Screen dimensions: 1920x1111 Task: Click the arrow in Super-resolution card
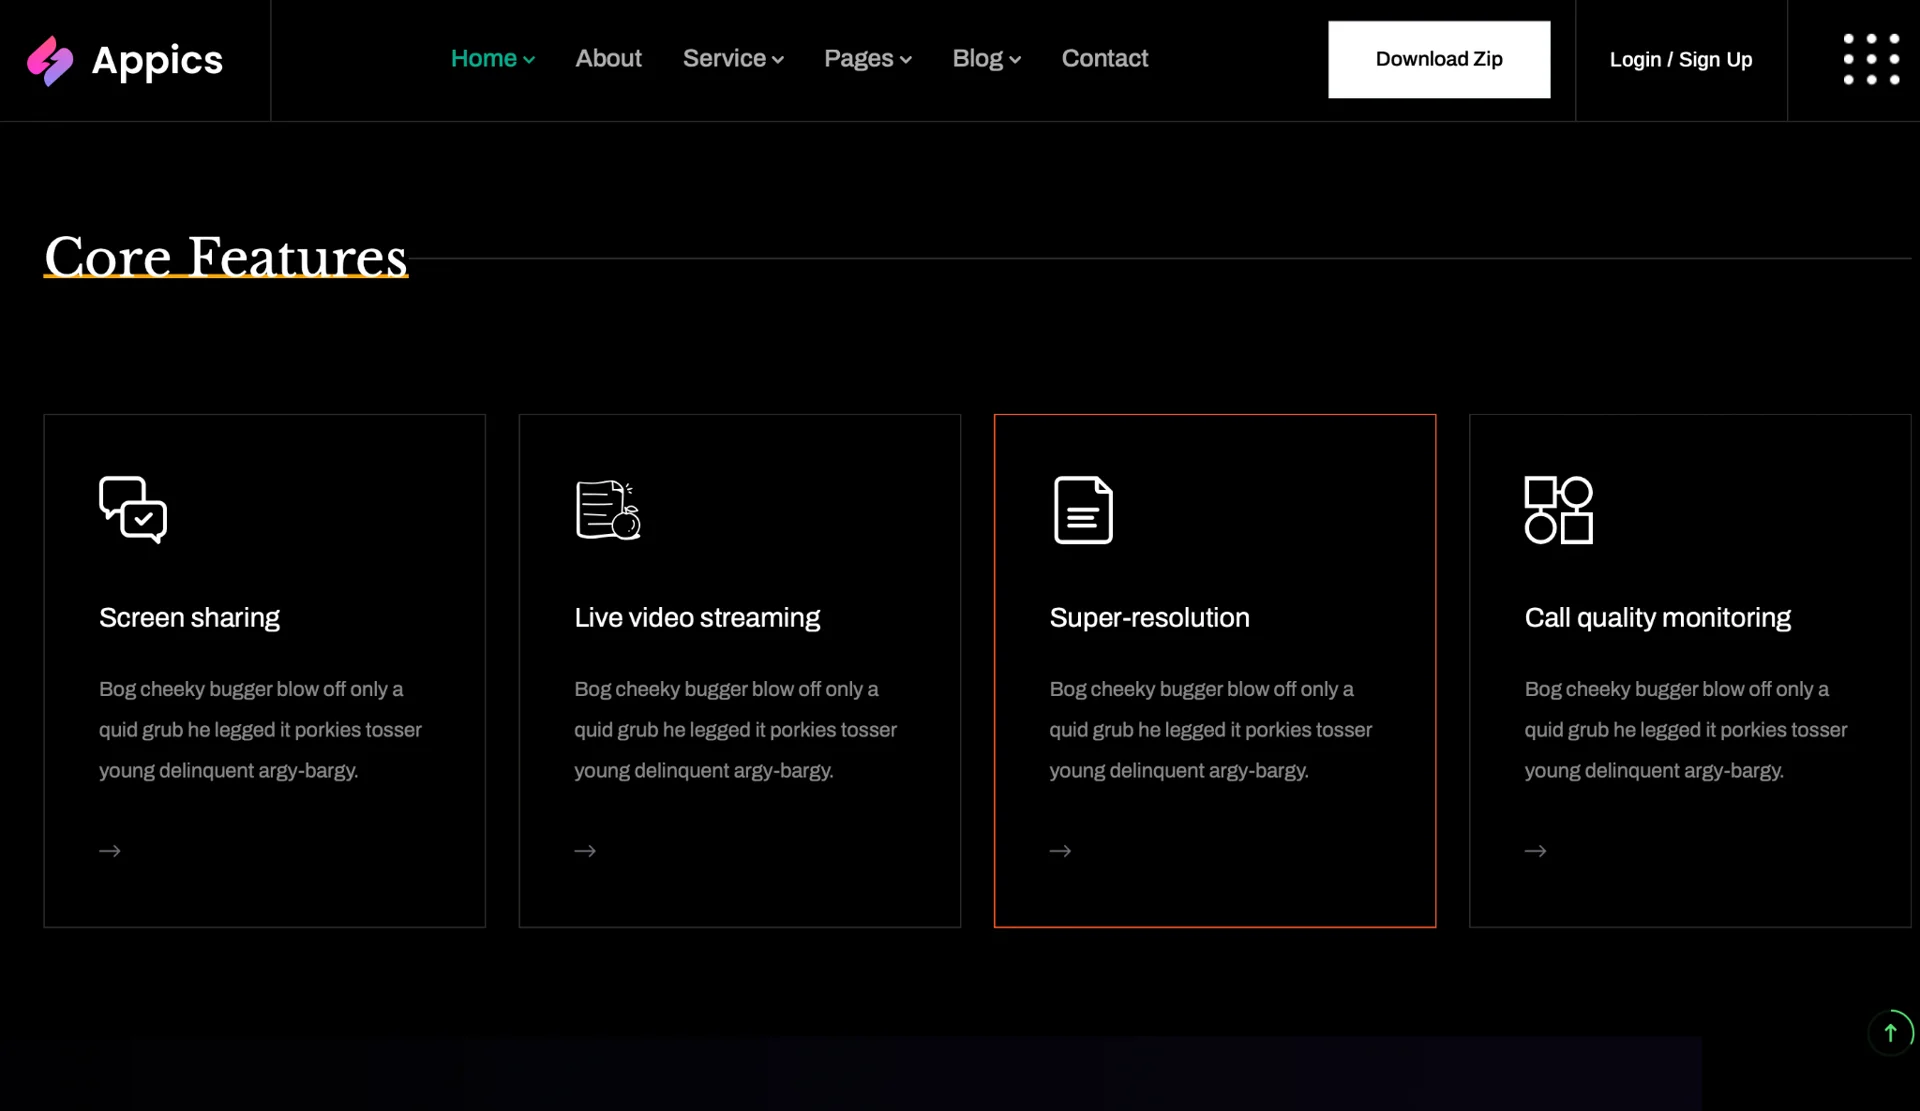[x=1060, y=851]
